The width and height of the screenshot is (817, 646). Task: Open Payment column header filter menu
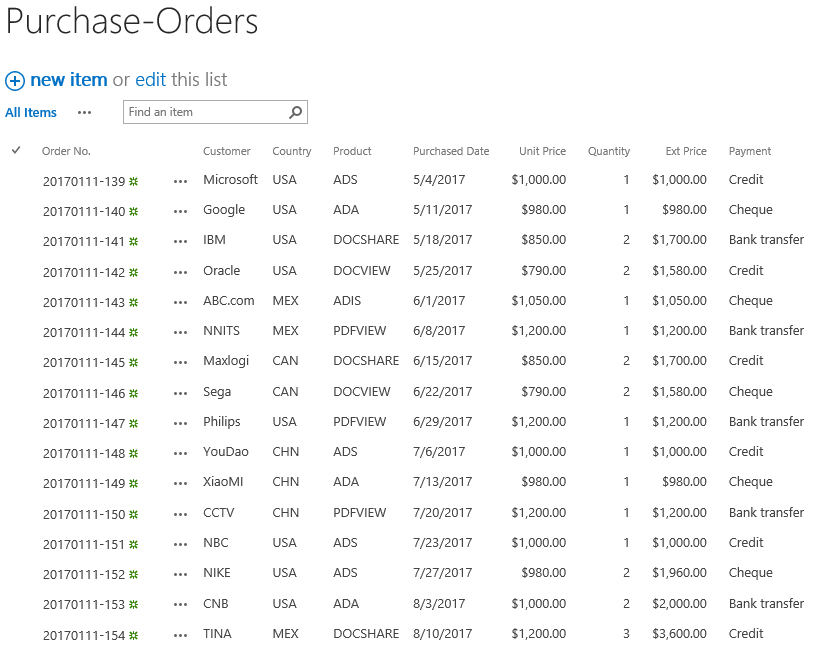point(749,151)
